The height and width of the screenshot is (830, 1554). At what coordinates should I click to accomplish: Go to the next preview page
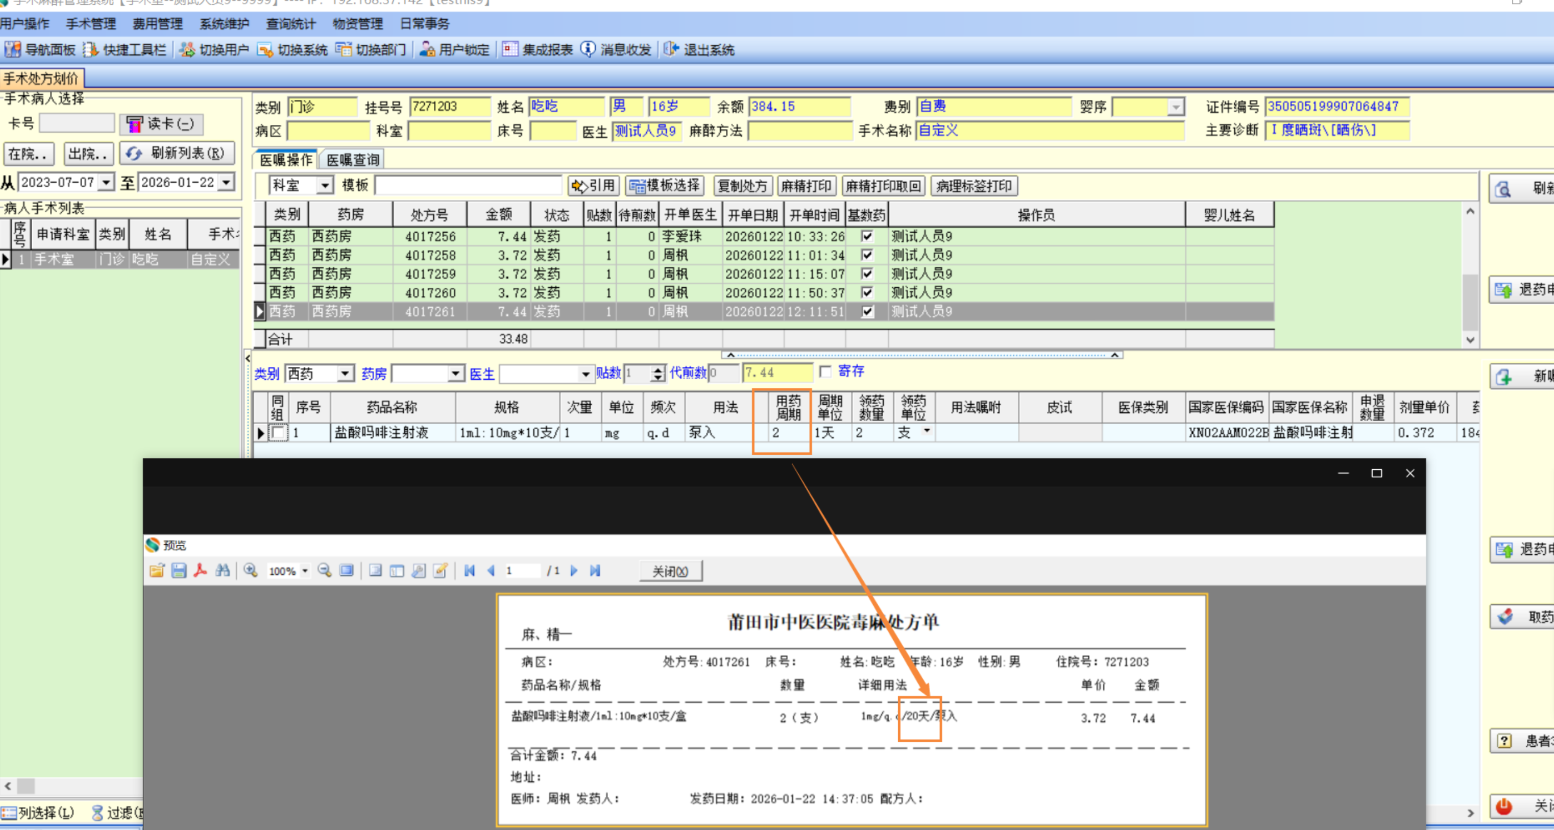click(x=574, y=571)
